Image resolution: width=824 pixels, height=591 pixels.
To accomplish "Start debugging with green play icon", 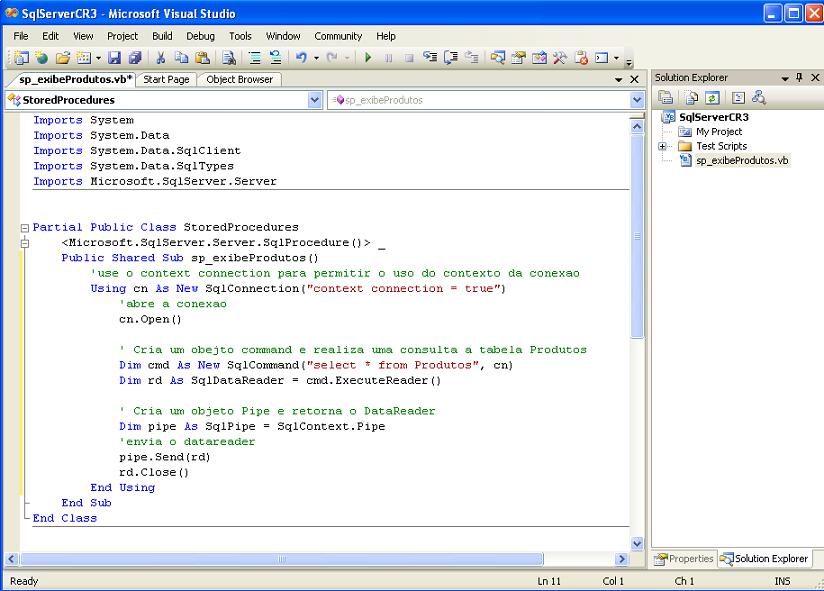I will click(368, 57).
